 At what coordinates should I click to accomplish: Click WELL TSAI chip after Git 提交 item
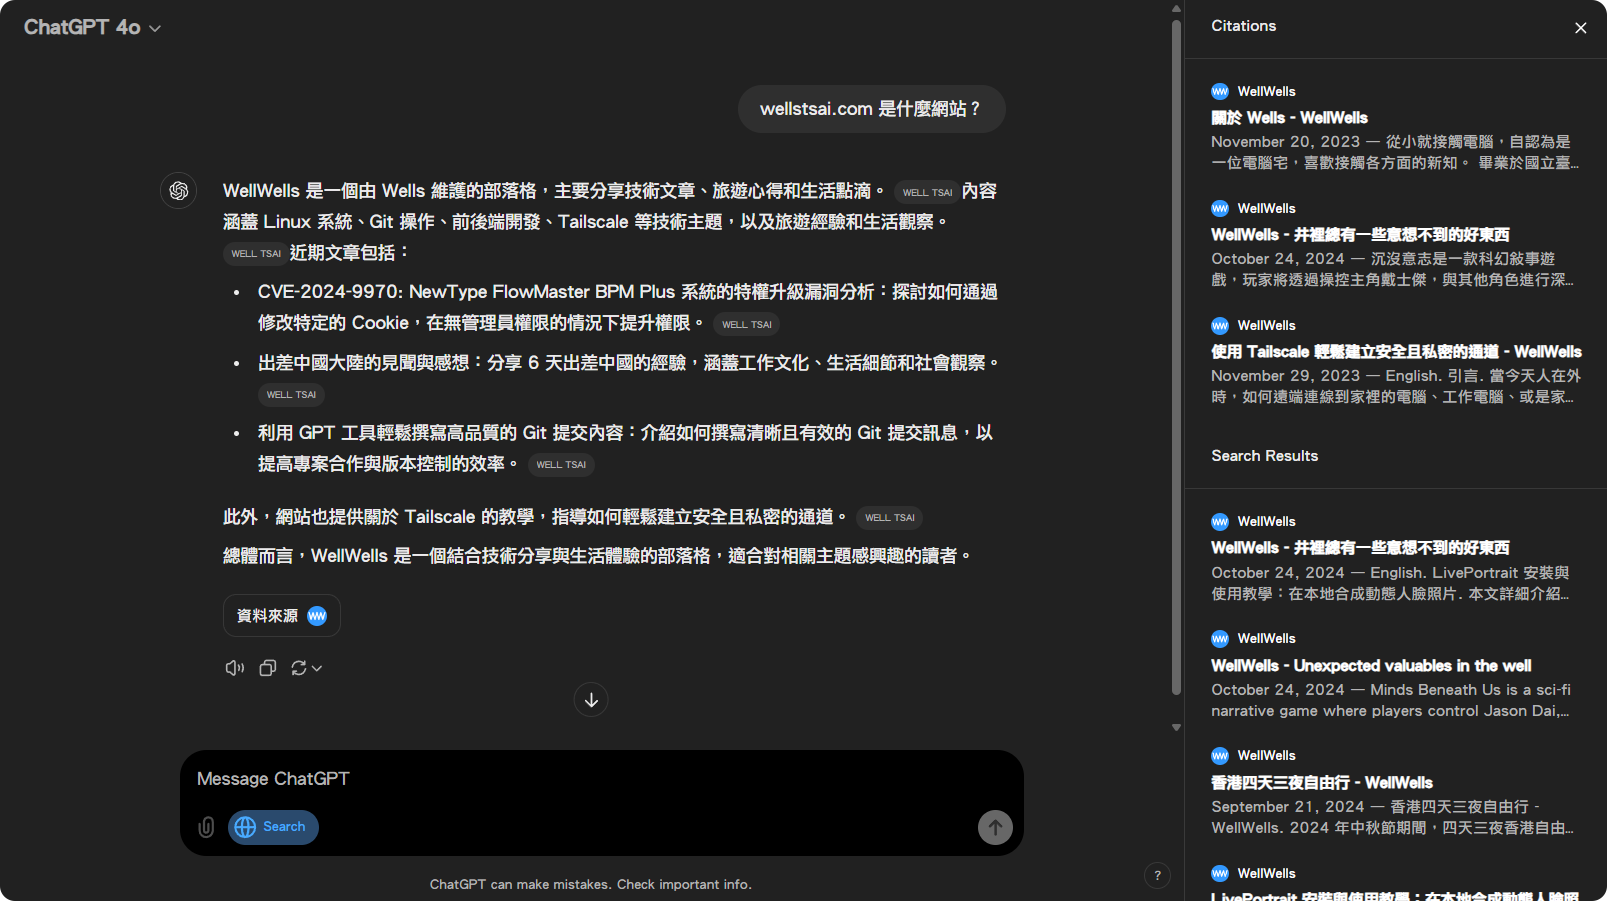tap(561, 465)
